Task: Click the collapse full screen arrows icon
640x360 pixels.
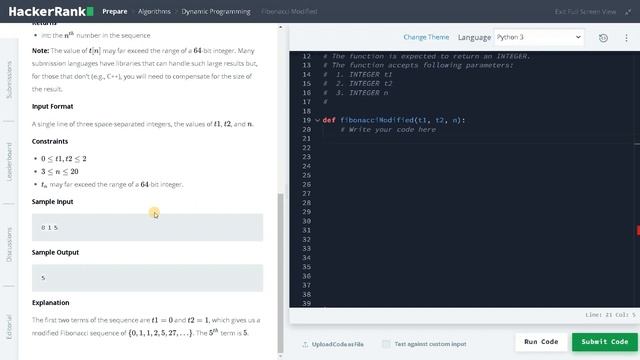Action: pyautogui.click(x=628, y=12)
